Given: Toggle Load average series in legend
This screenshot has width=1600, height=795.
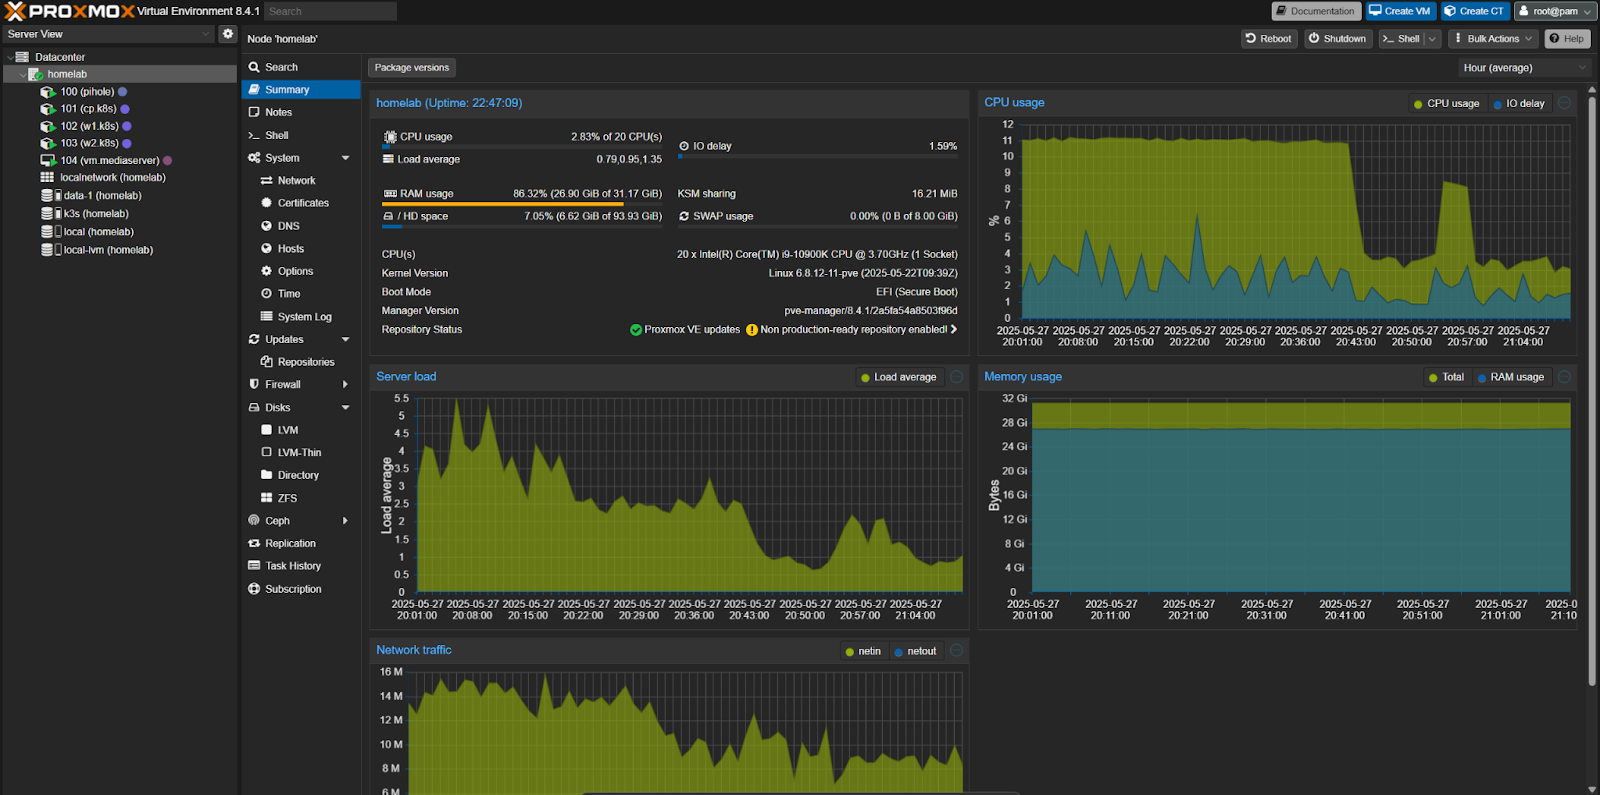Looking at the screenshot, I should (898, 378).
